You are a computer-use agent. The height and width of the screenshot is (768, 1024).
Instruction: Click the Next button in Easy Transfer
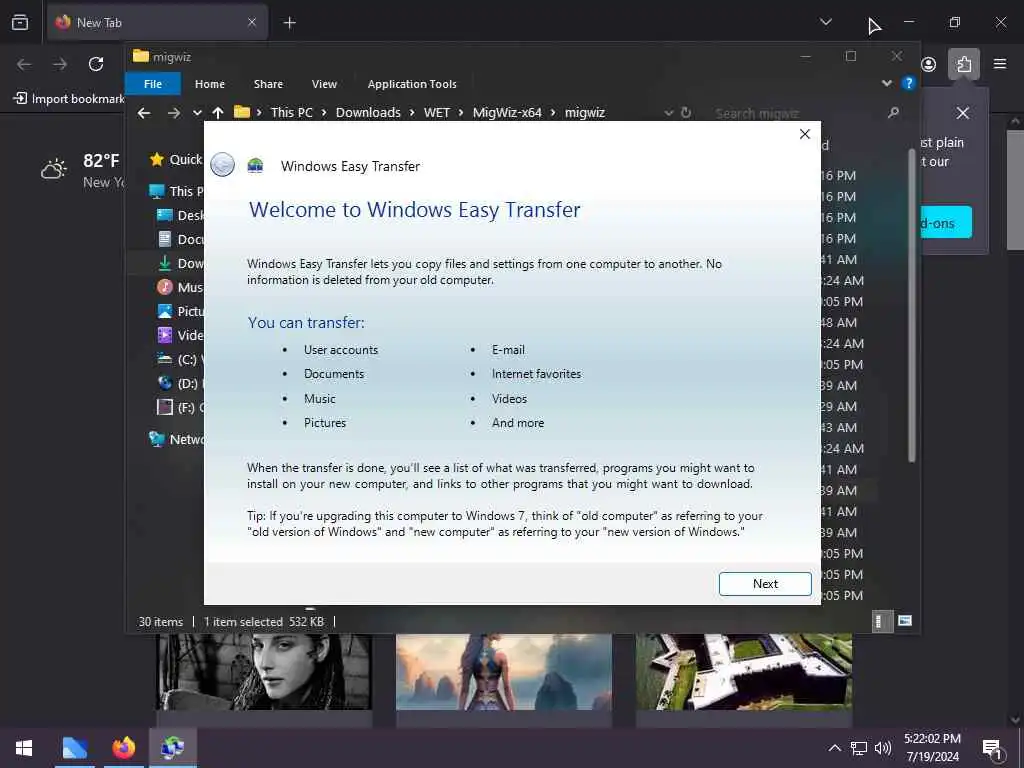[765, 584]
